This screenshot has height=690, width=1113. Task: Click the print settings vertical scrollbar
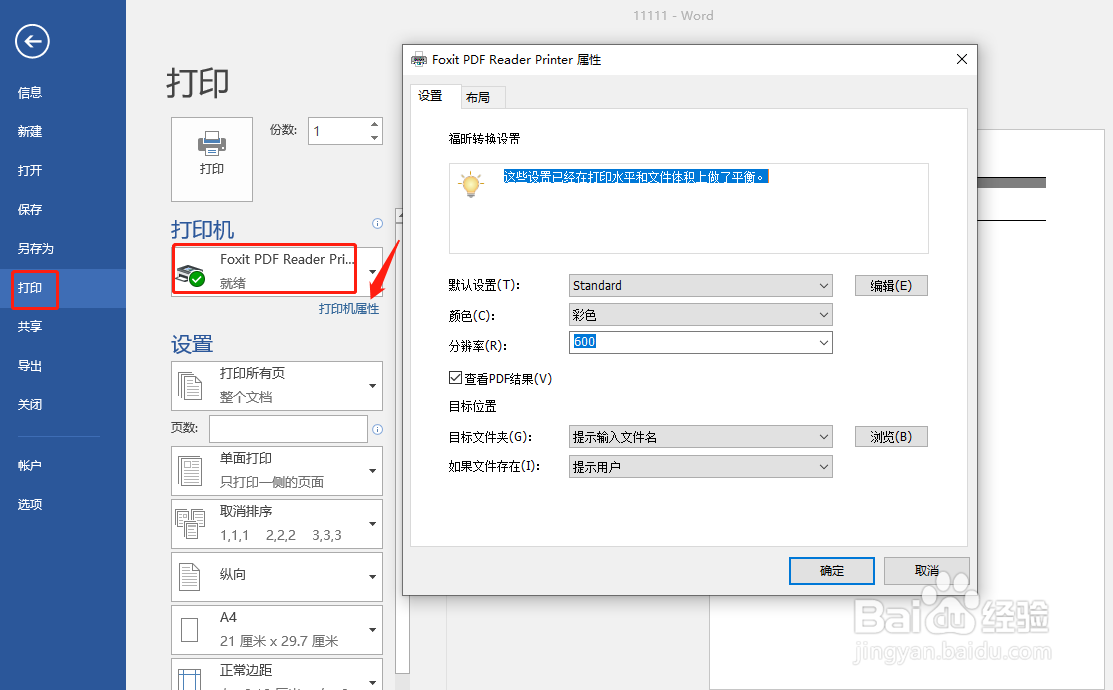[x=402, y=447]
